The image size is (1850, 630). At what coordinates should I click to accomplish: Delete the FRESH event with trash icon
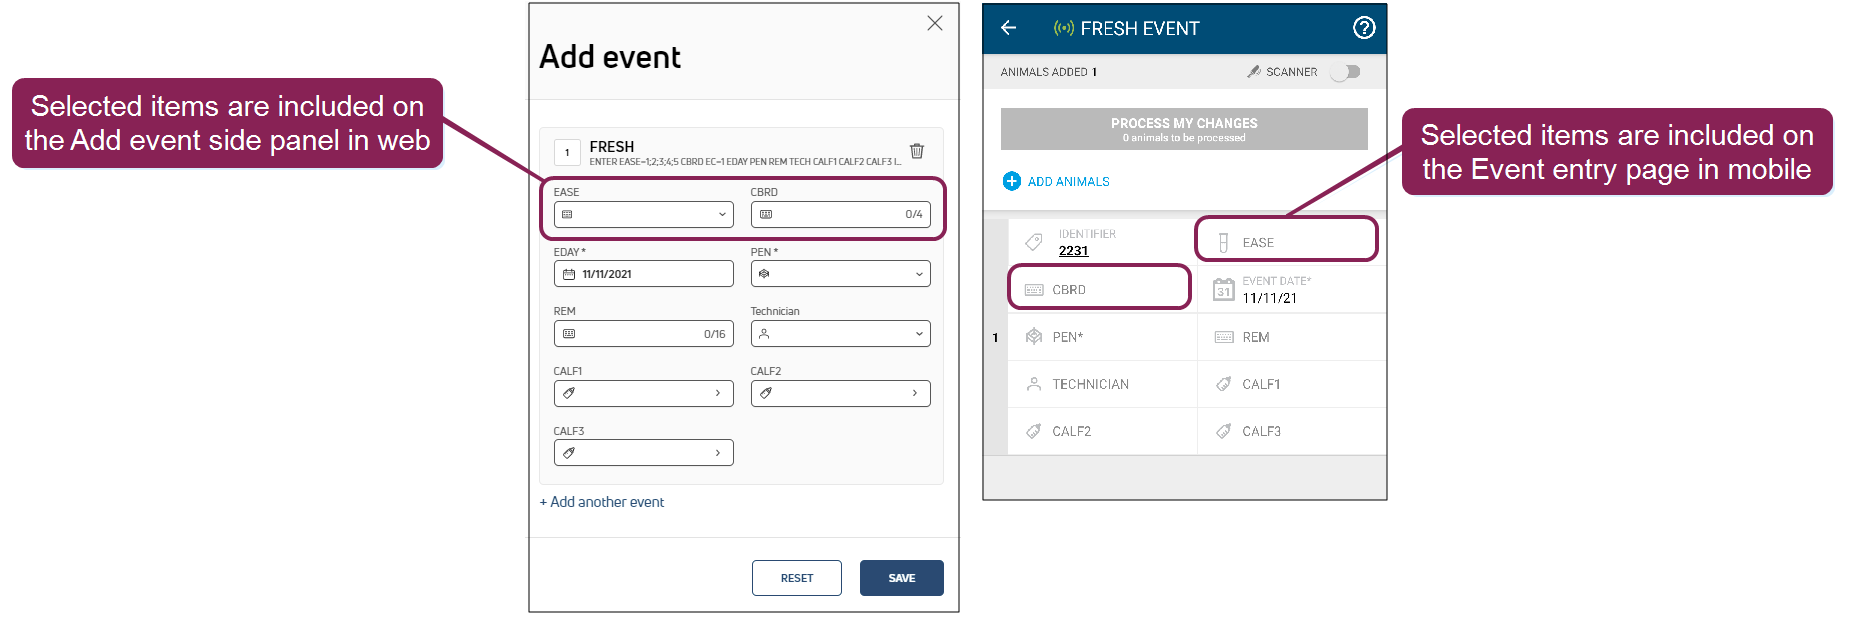(916, 151)
